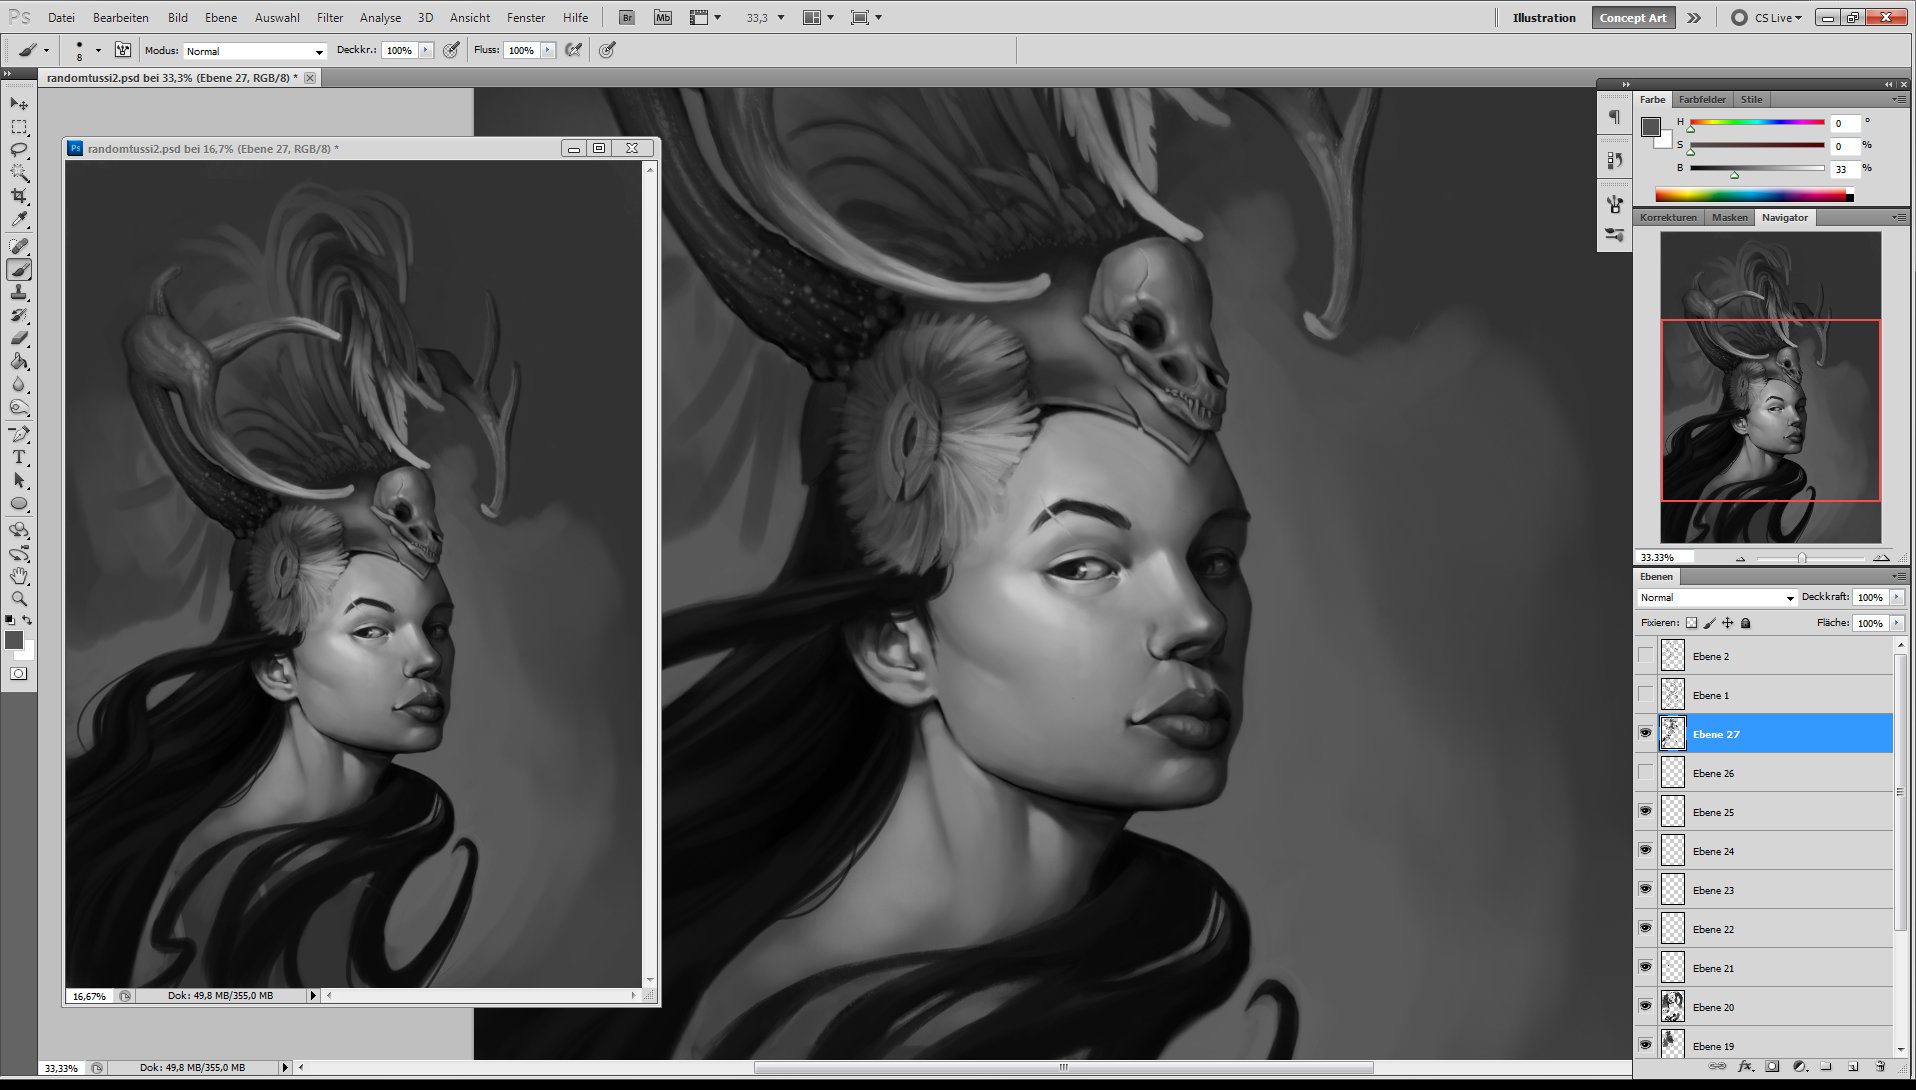Delete layer using the trash icon
Image resolution: width=1916 pixels, height=1090 pixels.
[x=1880, y=1067]
